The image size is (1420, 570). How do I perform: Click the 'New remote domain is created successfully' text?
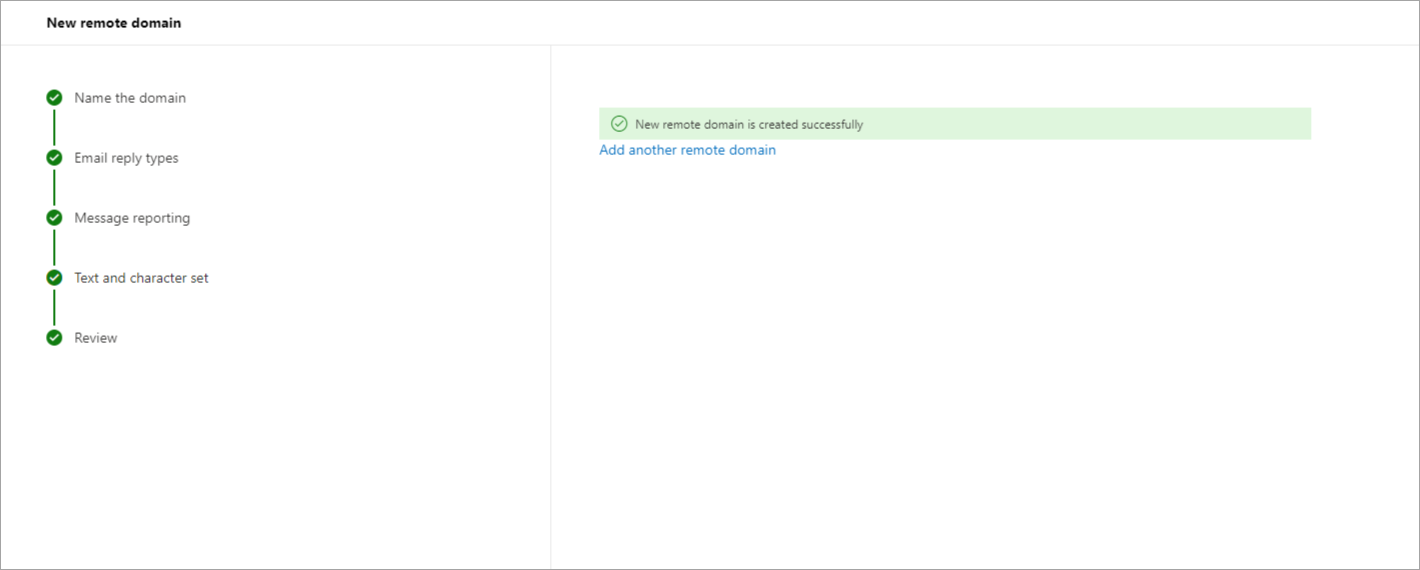coord(749,125)
